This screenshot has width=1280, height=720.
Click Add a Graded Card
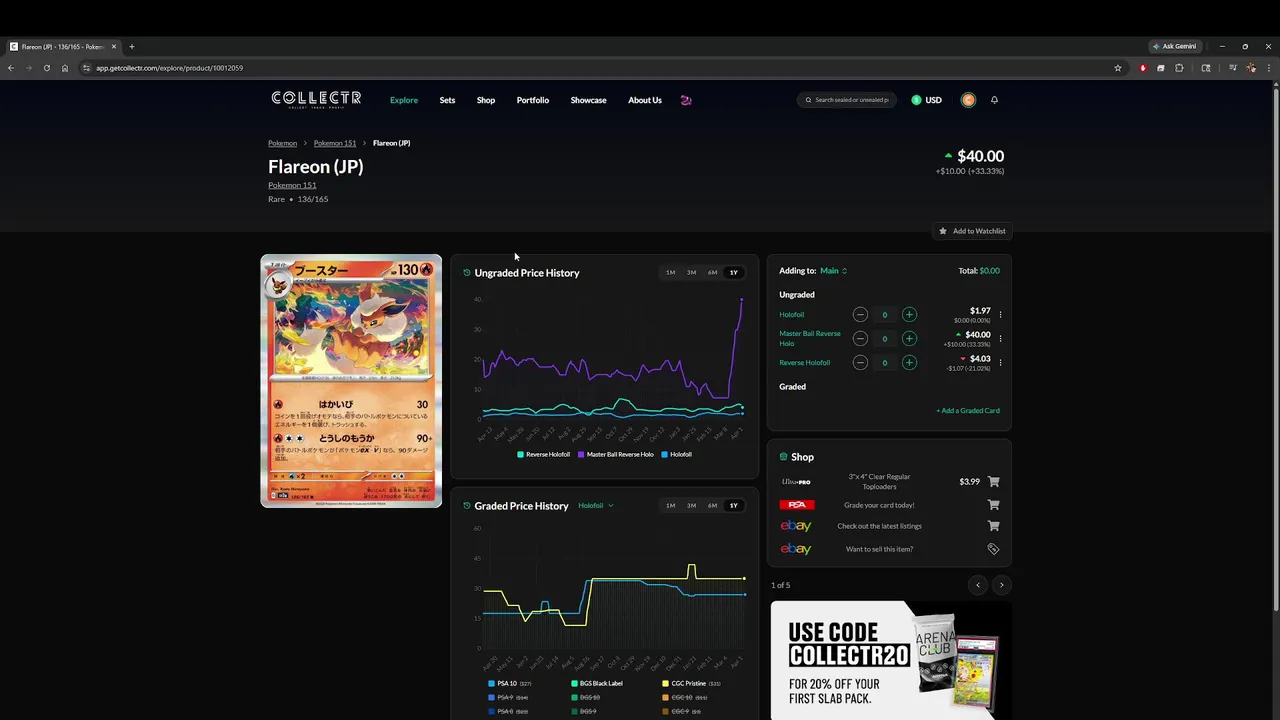coord(968,411)
